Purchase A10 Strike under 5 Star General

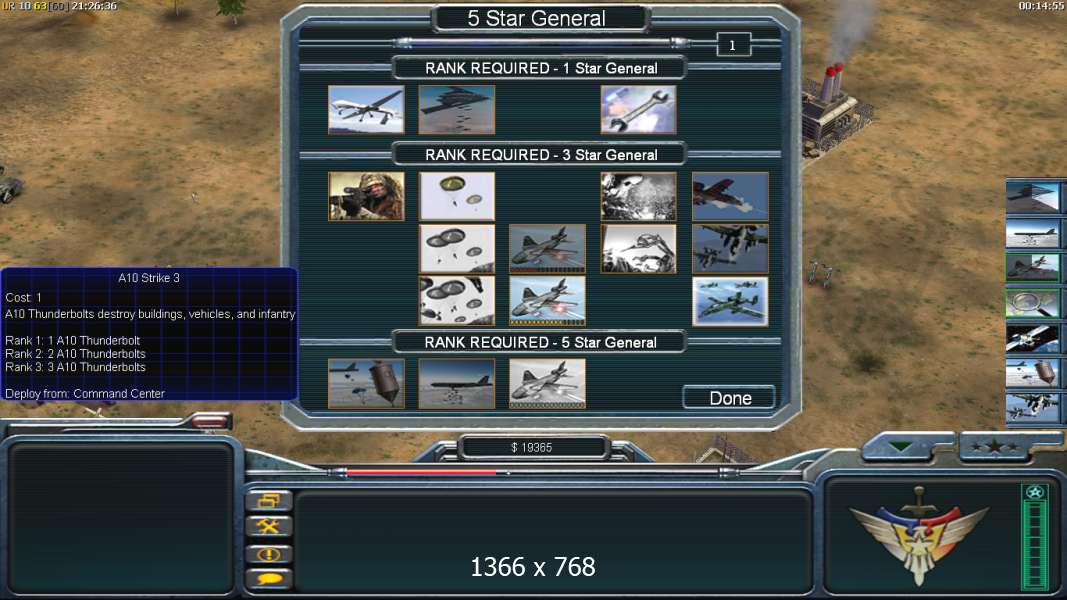tap(547, 384)
